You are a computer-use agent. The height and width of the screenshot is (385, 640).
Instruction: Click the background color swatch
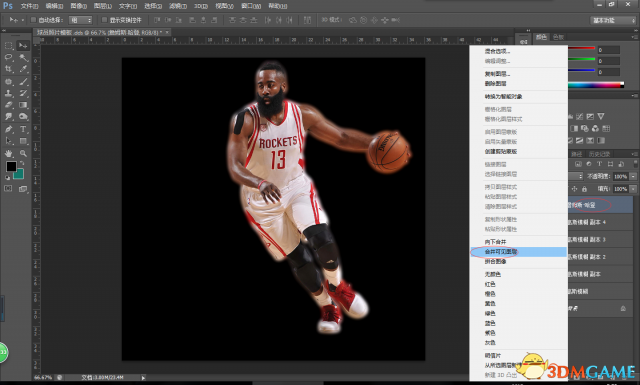[x=19, y=175]
